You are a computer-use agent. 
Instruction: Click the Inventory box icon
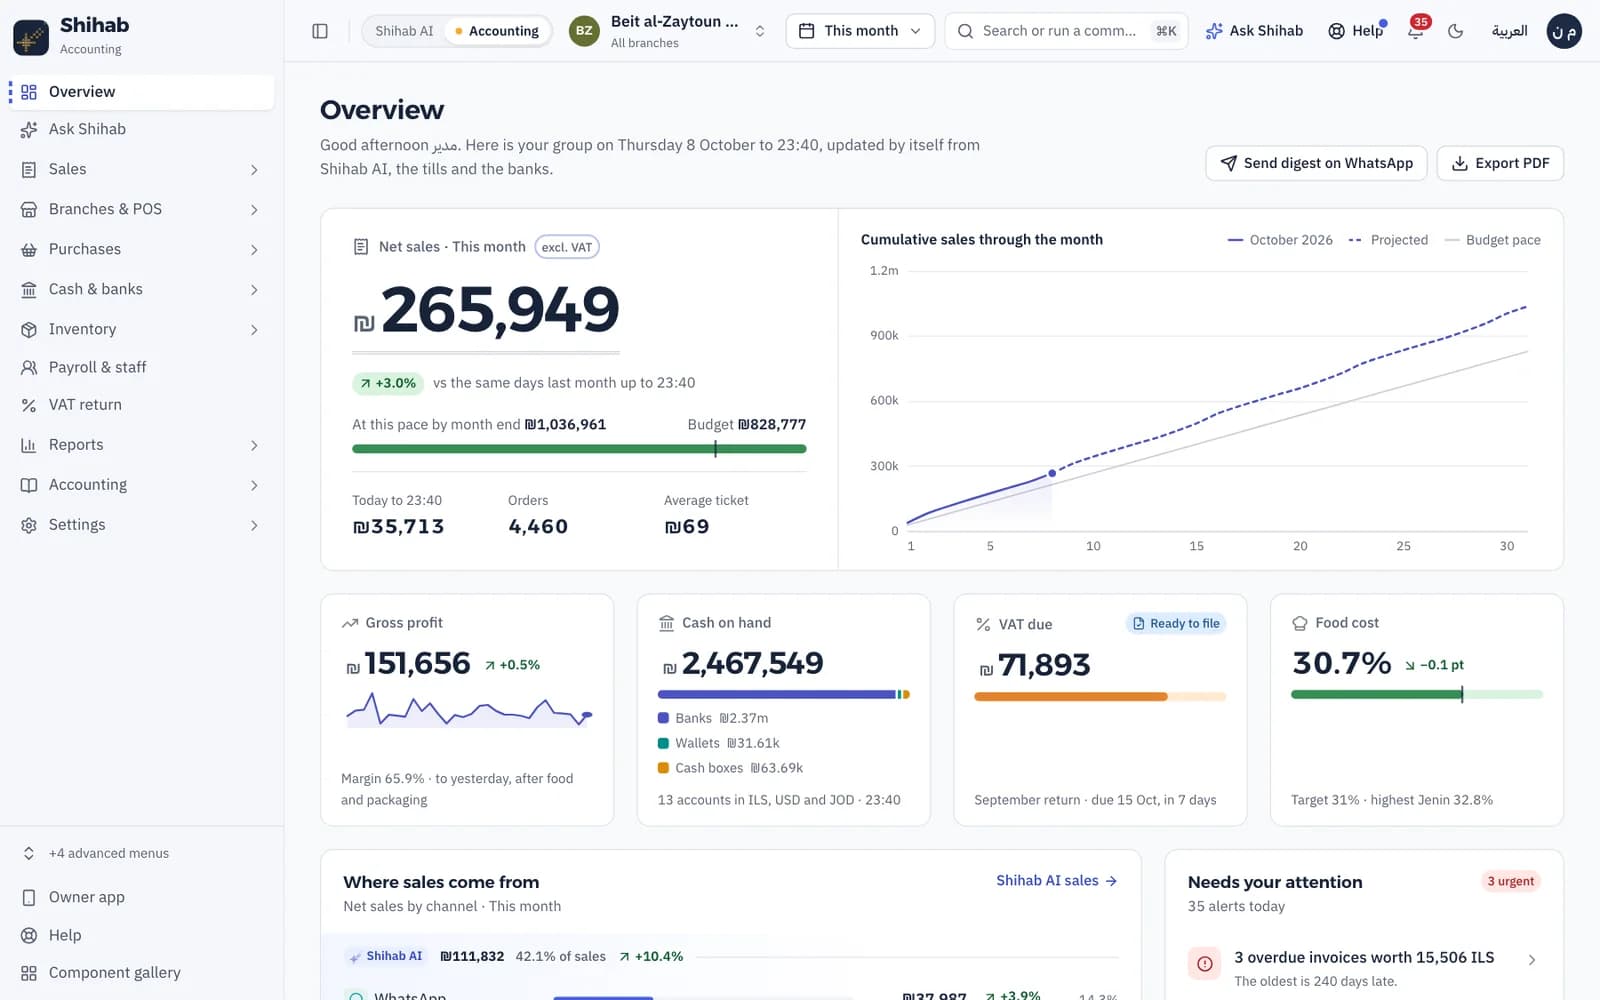coord(29,329)
